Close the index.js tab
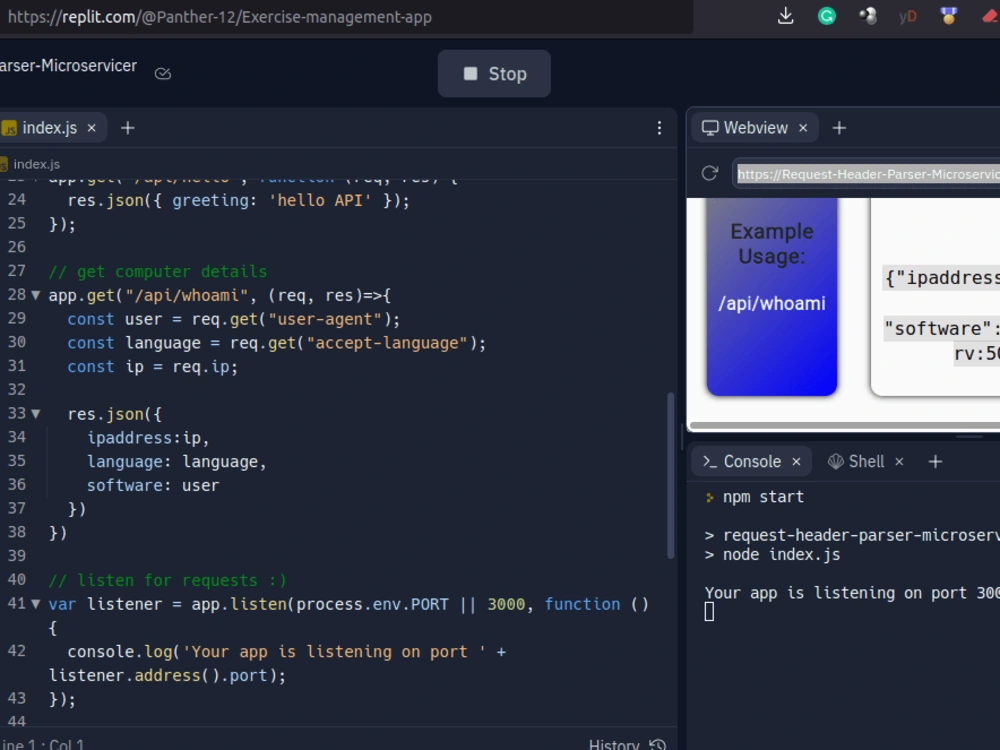This screenshot has height=750, width=1000. pos(92,128)
